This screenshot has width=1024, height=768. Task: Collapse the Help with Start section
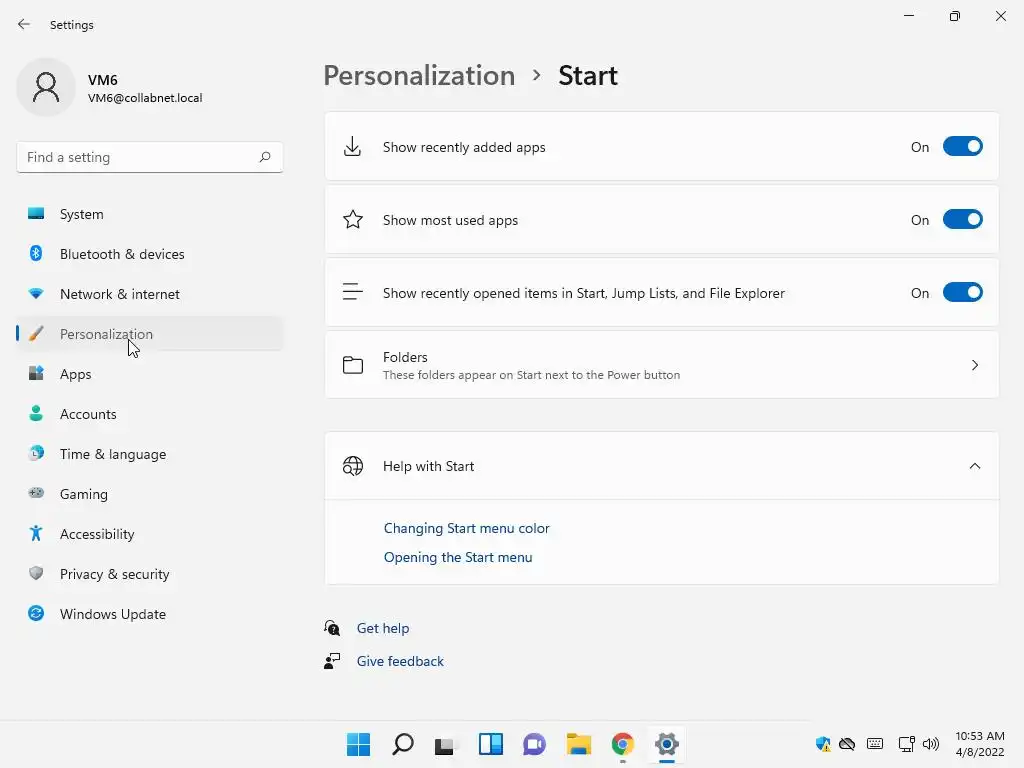pos(975,466)
